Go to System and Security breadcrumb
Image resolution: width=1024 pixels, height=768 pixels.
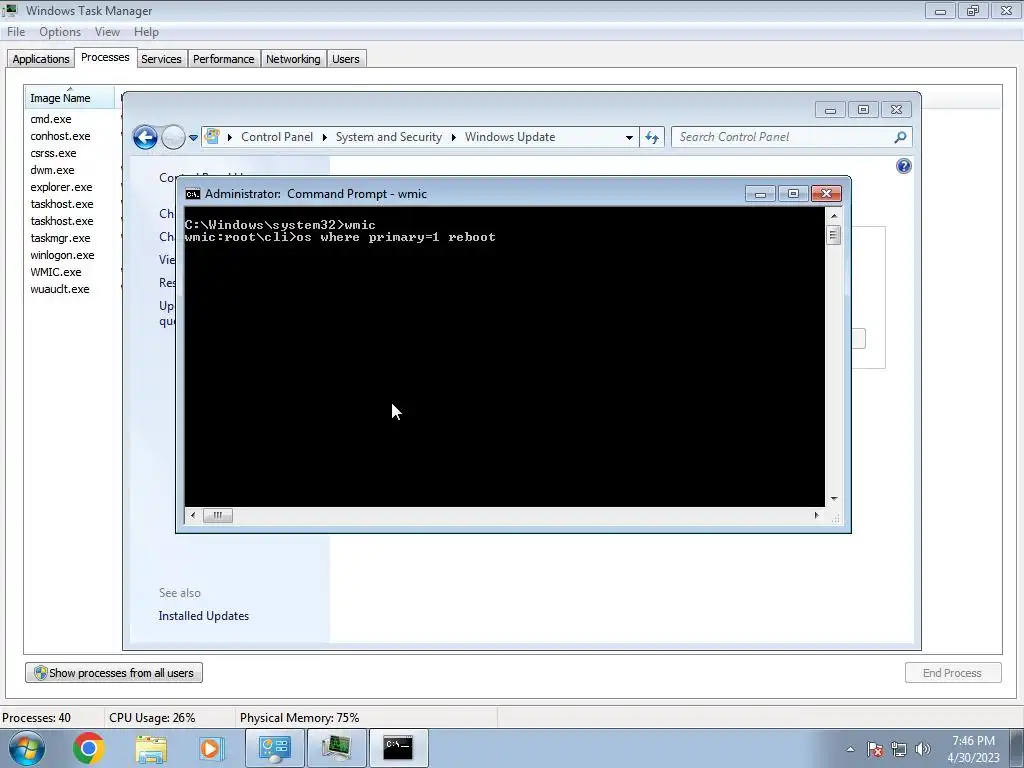(389, 137)
